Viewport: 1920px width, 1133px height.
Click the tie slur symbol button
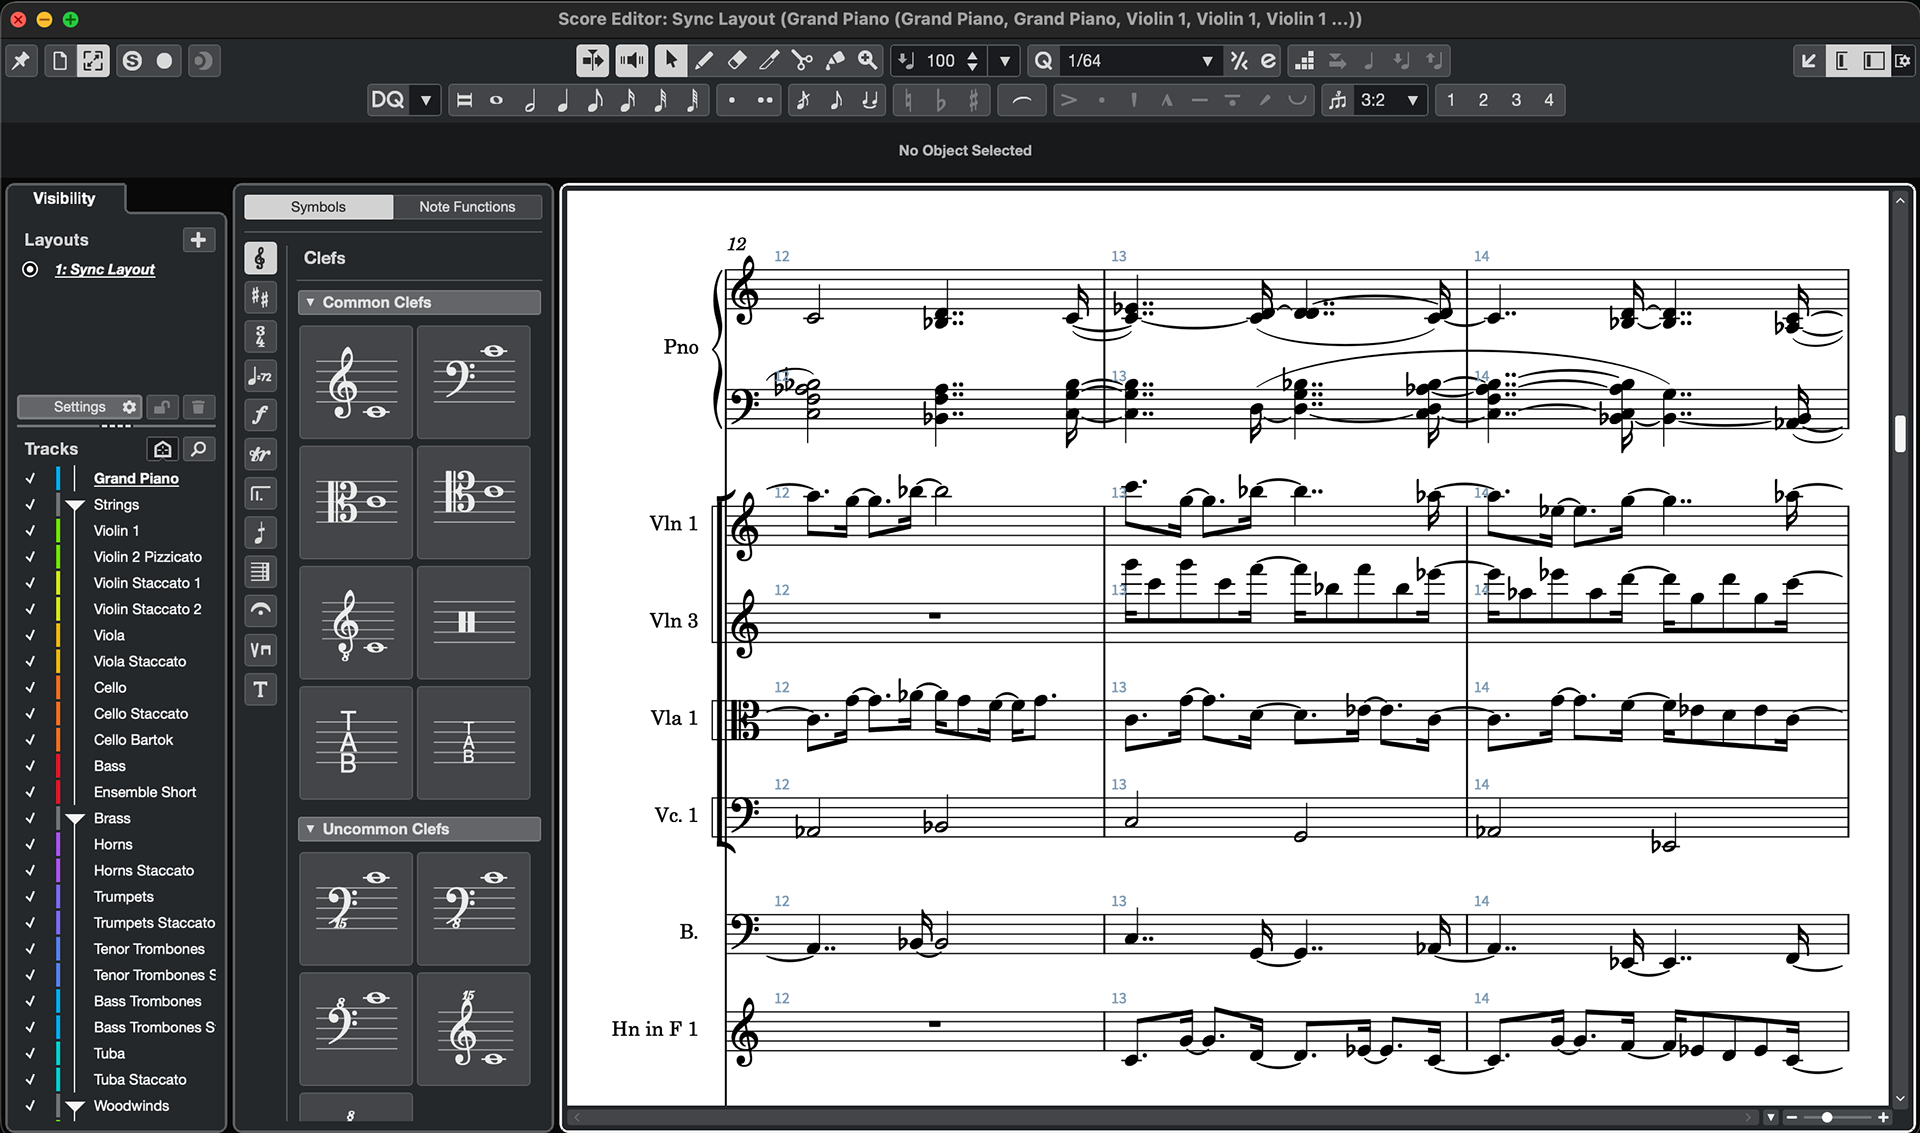[1021, 100]
